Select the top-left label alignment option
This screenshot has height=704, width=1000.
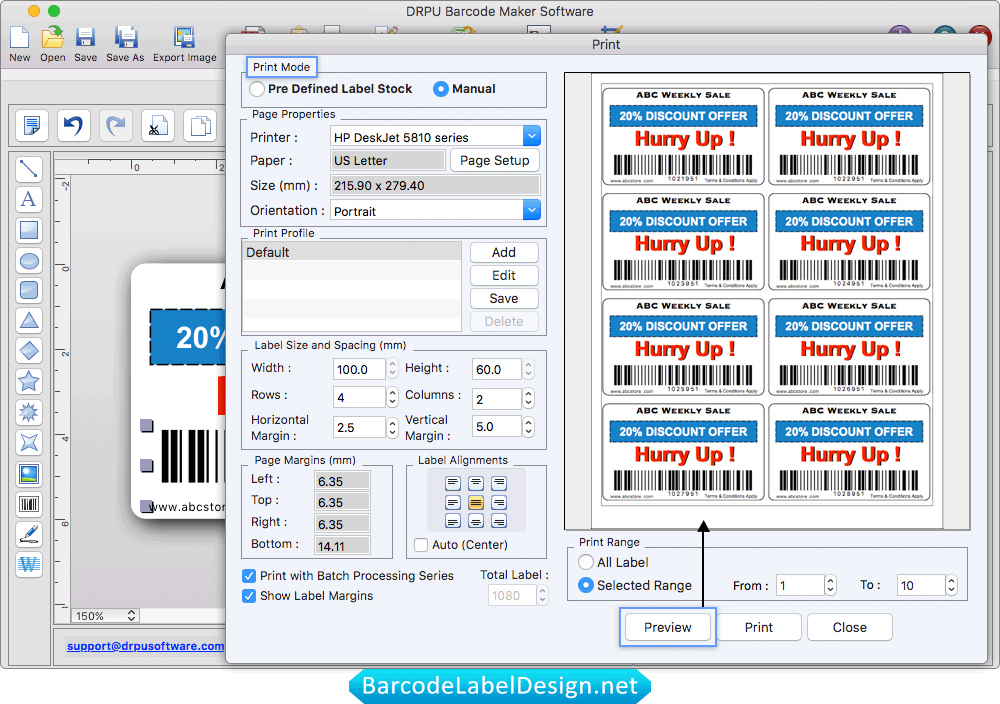coord(453,483)
